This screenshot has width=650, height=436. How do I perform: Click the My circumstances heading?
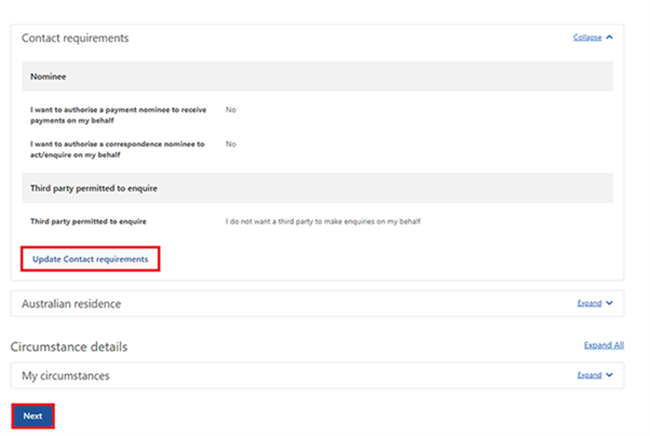point(65,376)
